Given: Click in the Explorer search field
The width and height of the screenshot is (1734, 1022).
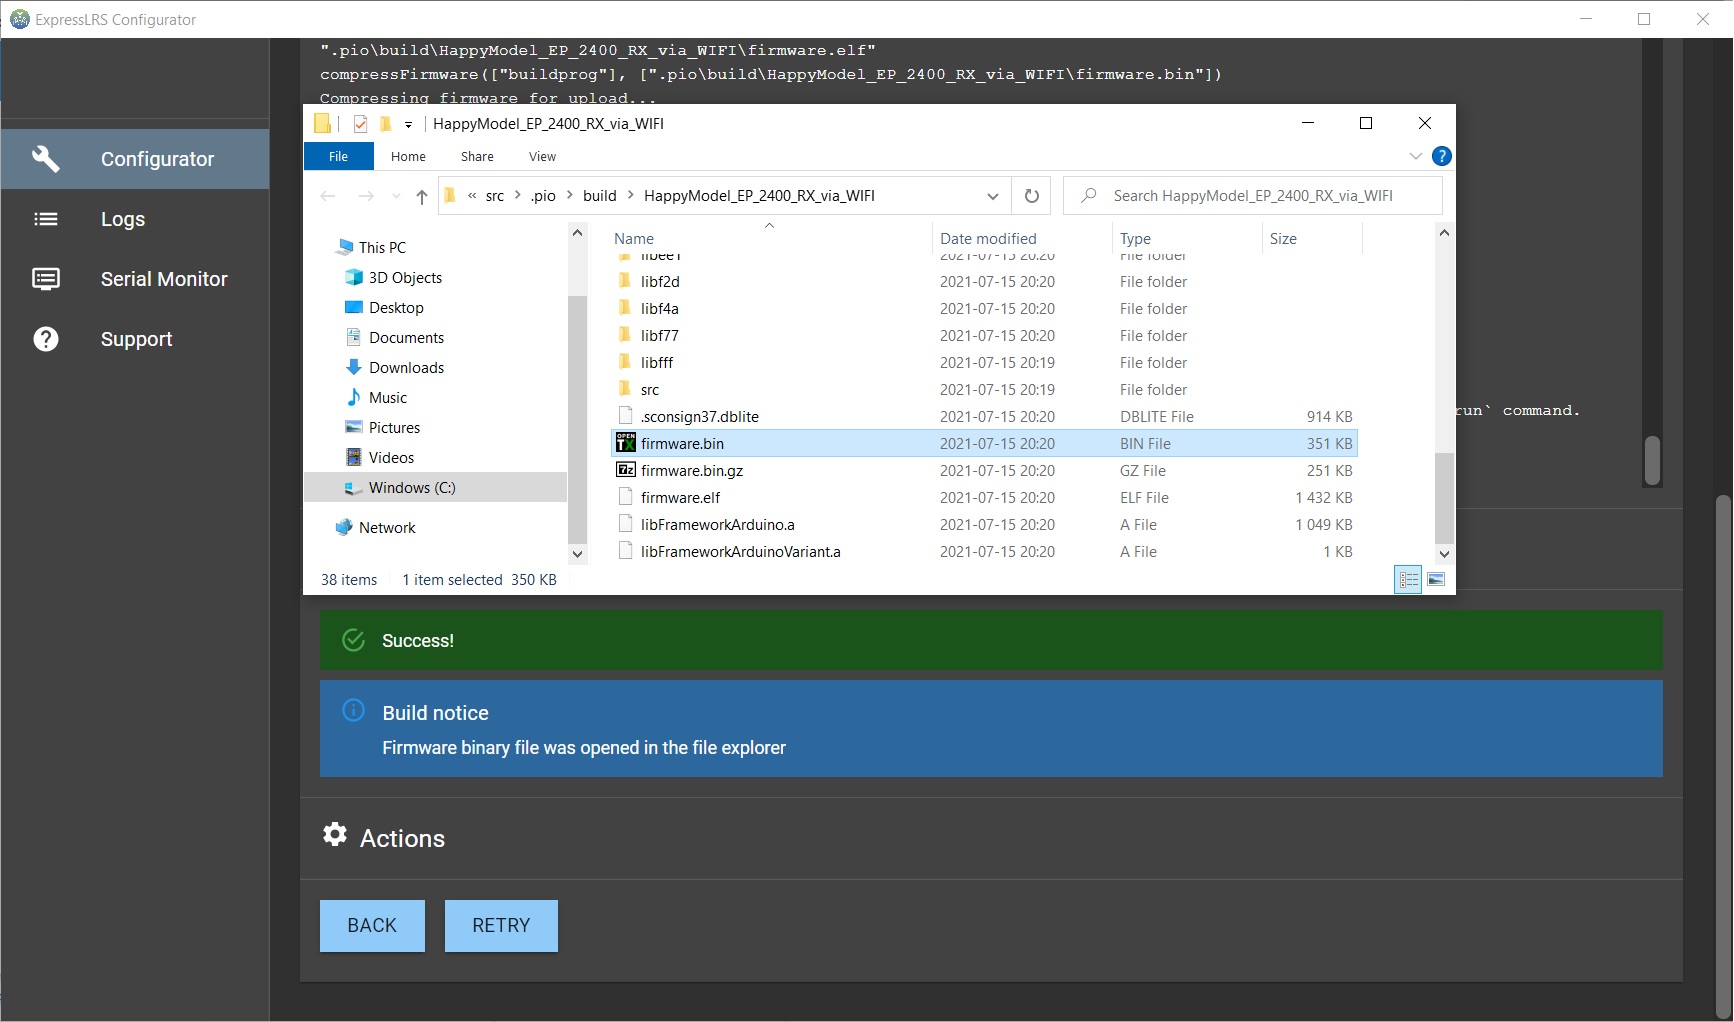Looking at the screenshot, I should click(1253, 196).
